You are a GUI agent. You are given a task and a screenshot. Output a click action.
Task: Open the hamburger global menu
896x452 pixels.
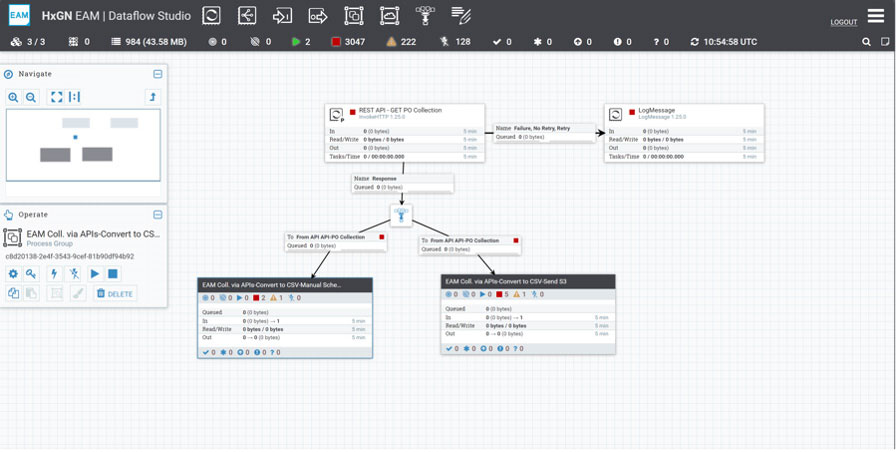(x=875, y=15)
